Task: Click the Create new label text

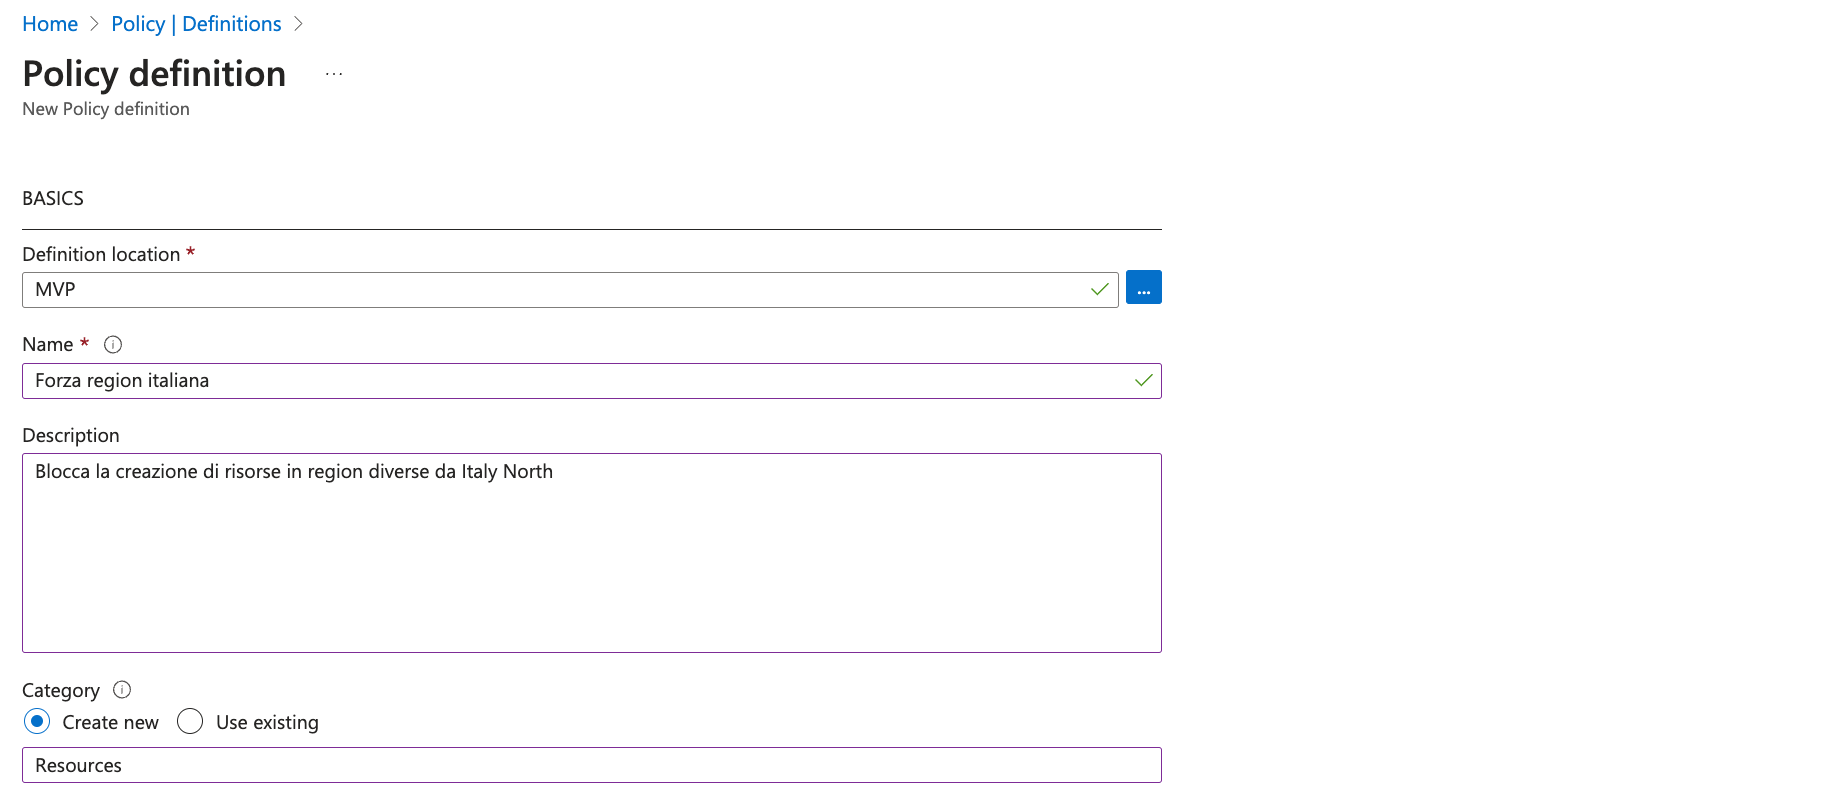Action: 110,723
